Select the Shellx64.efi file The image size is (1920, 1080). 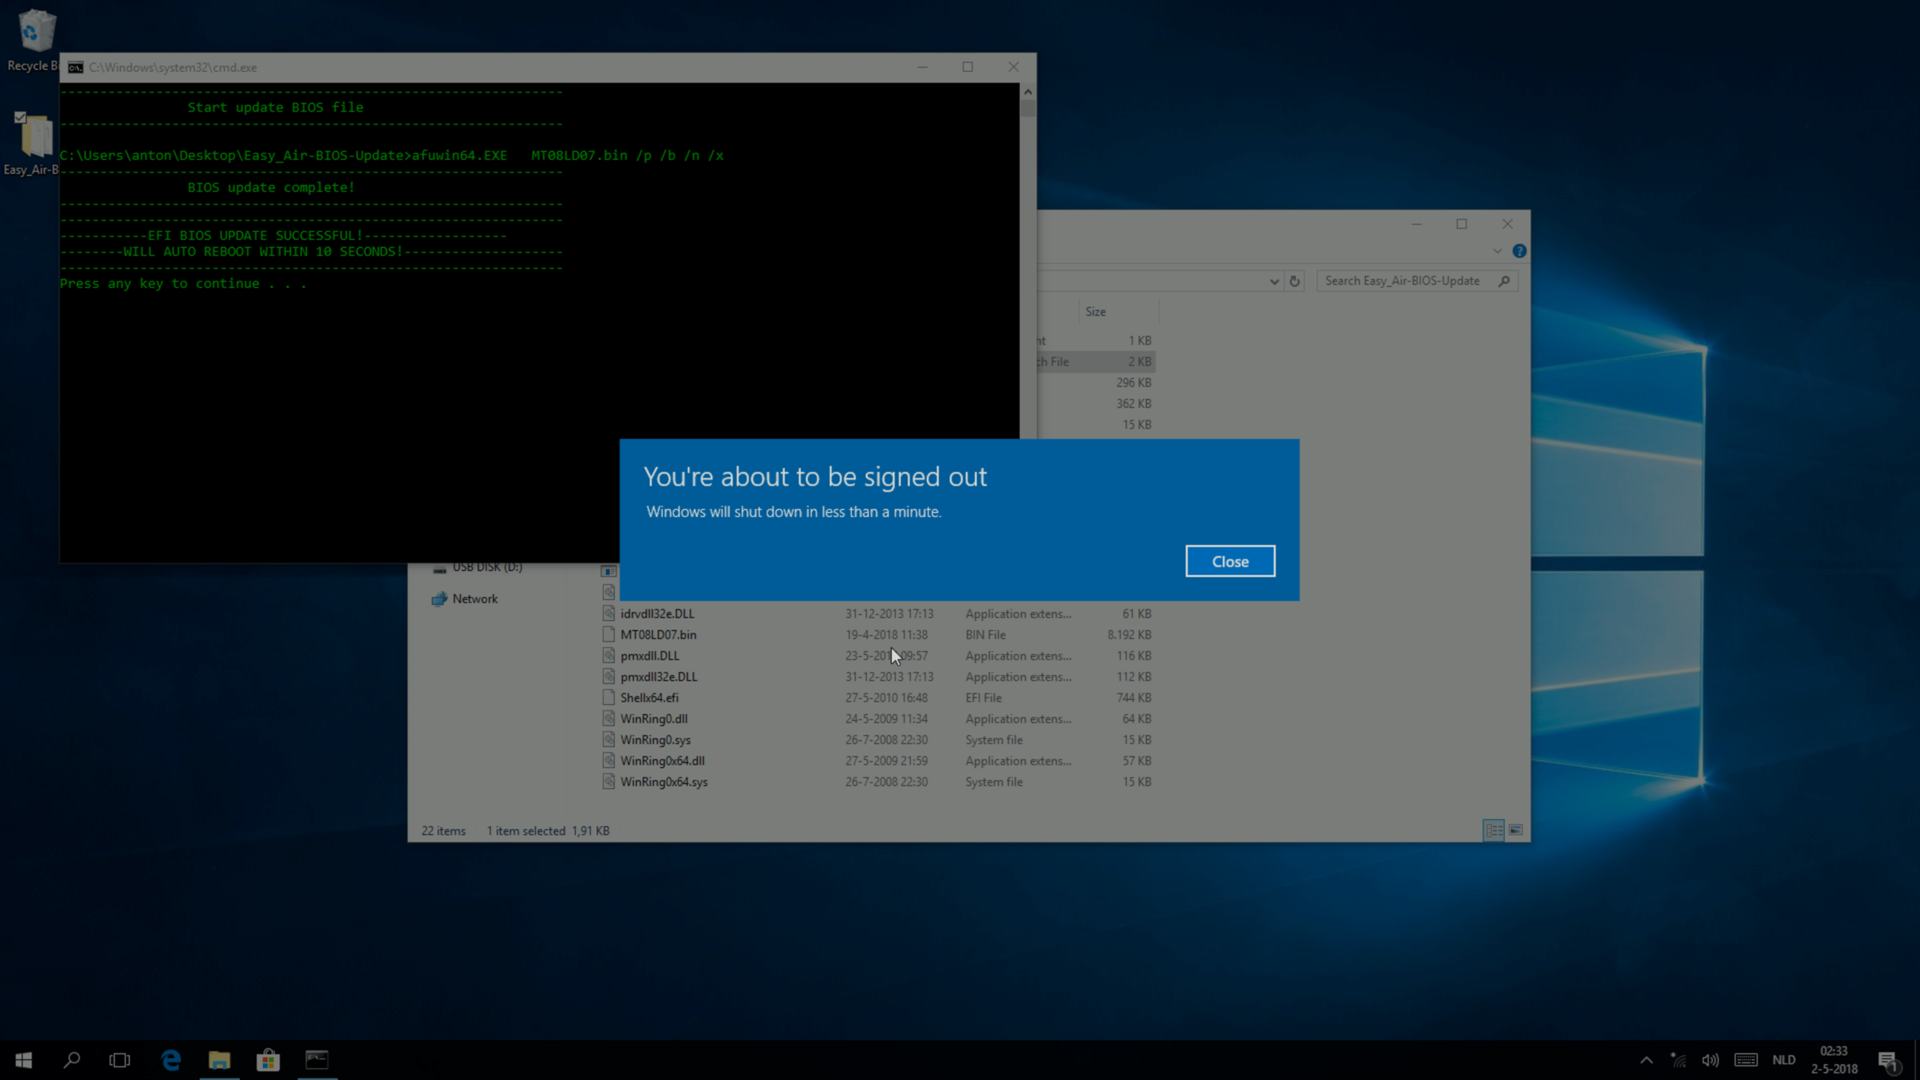tap(649, 698)
